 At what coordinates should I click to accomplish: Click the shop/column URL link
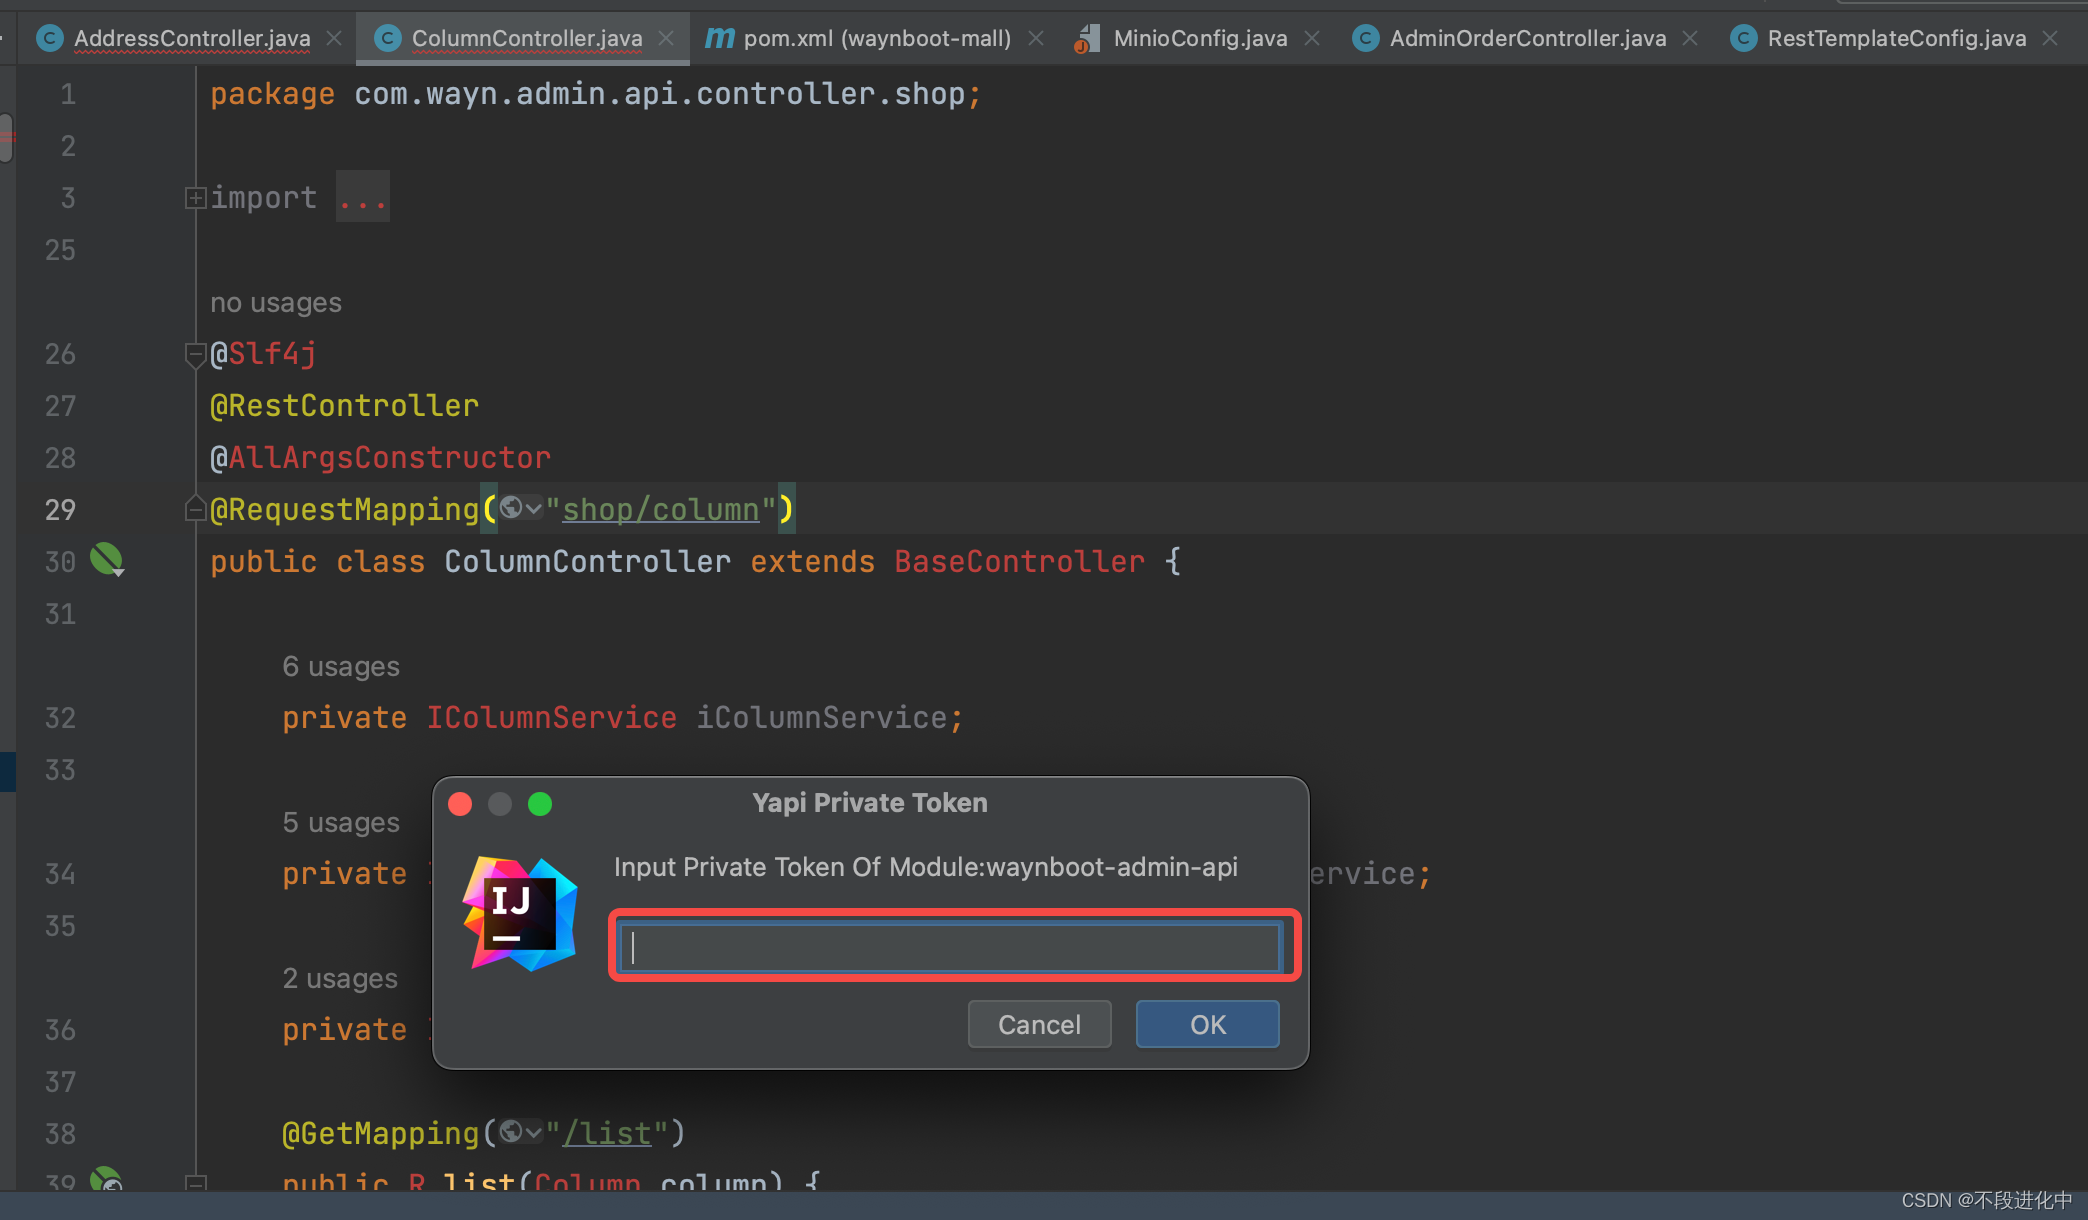660,509
